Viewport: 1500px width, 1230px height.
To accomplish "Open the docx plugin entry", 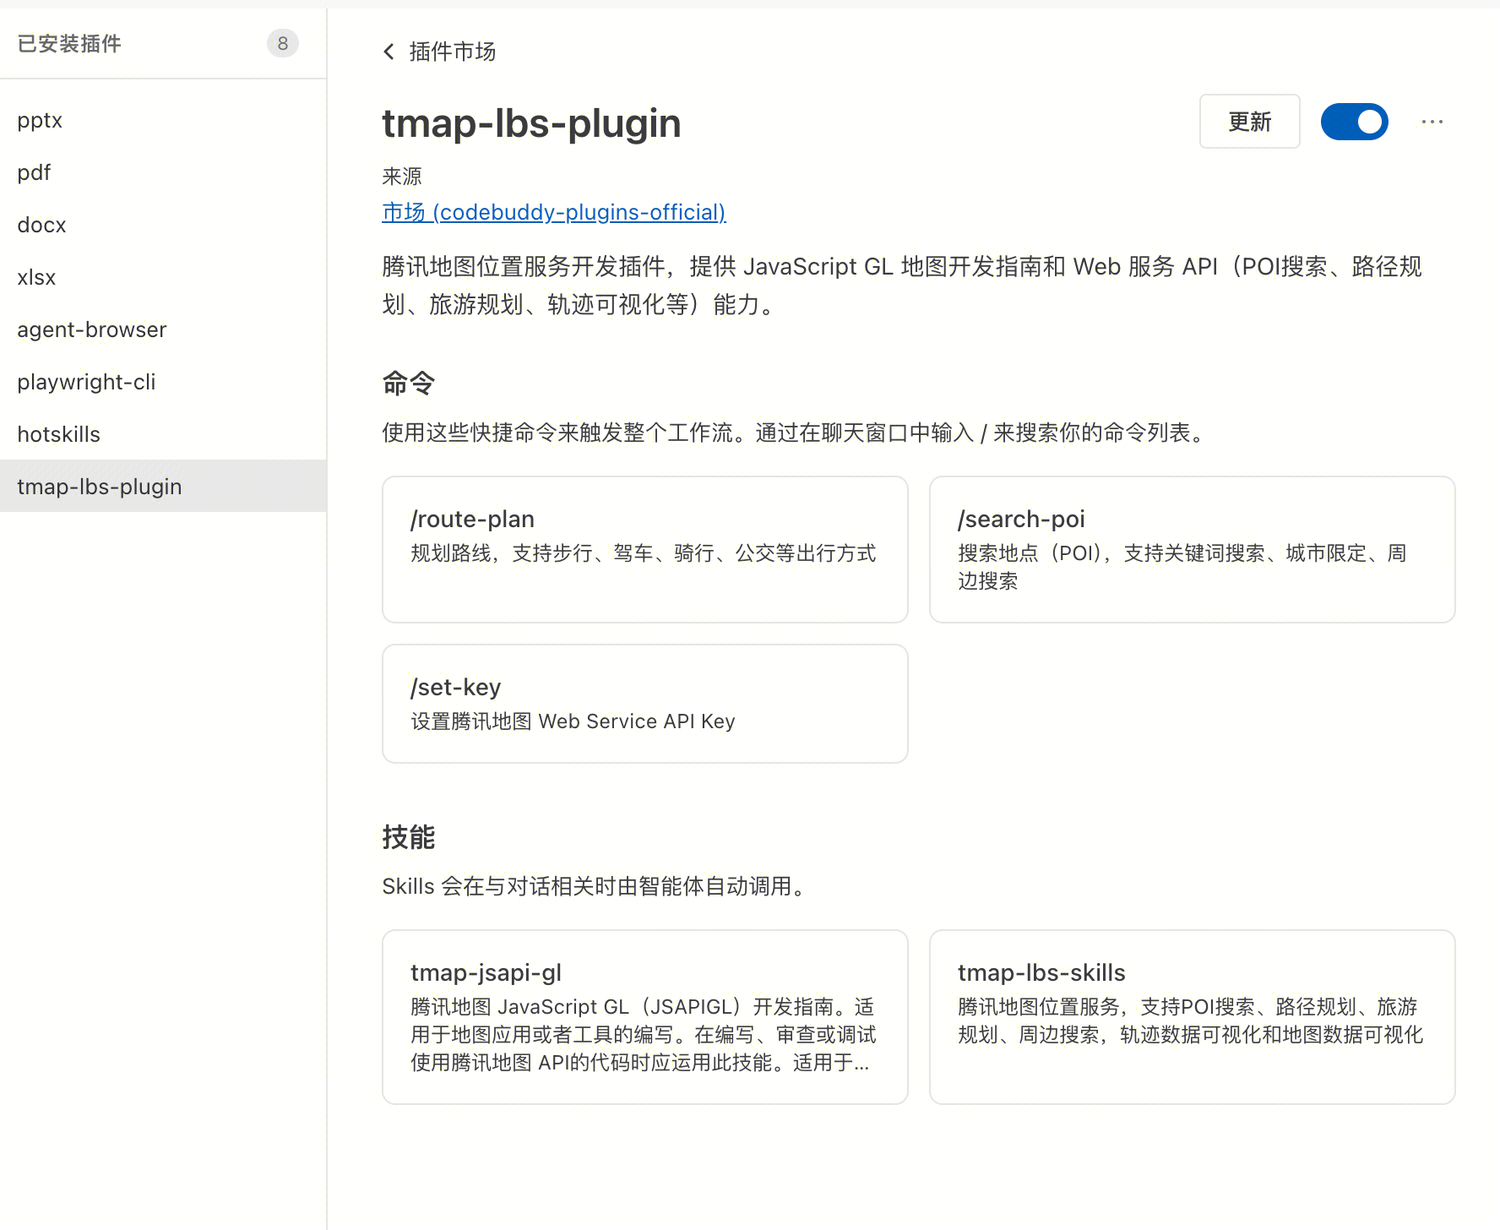I will tap(42, 225).
